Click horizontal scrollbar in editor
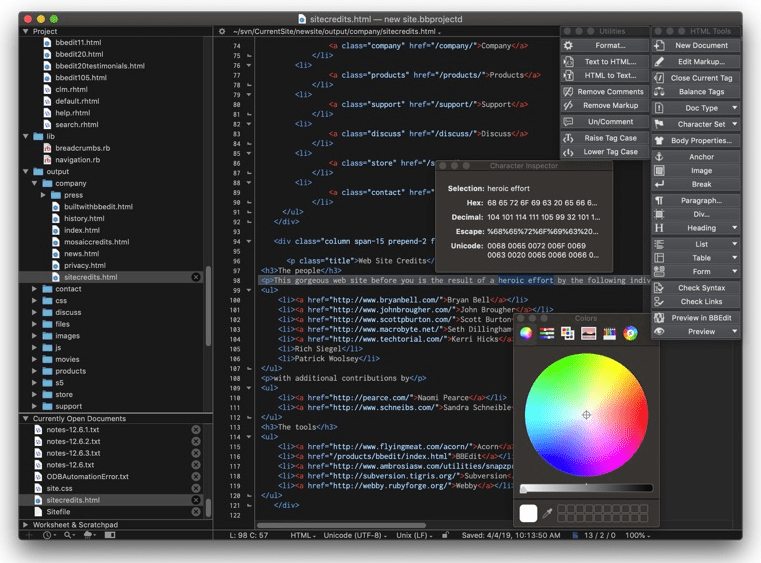Viewport: 761px width, 563px height. coord(341,525)
